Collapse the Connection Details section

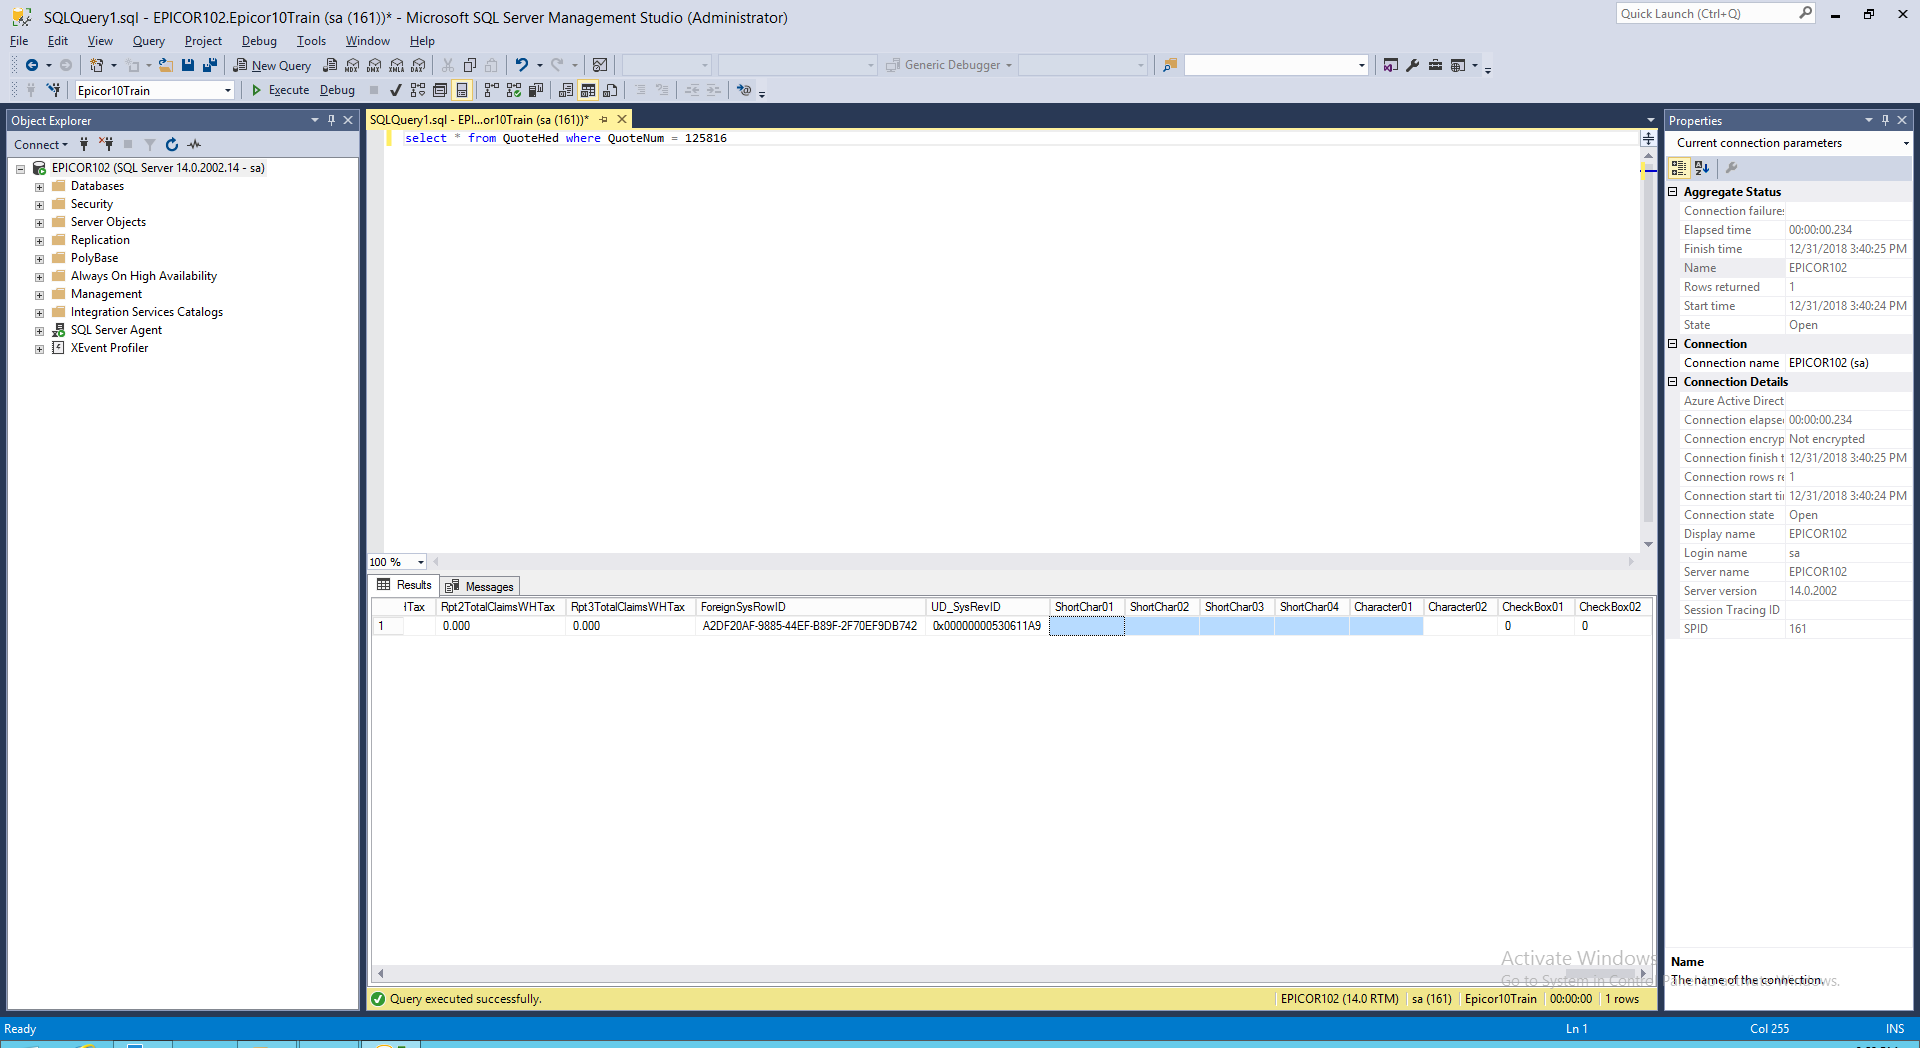click(x=1673, y=382)
